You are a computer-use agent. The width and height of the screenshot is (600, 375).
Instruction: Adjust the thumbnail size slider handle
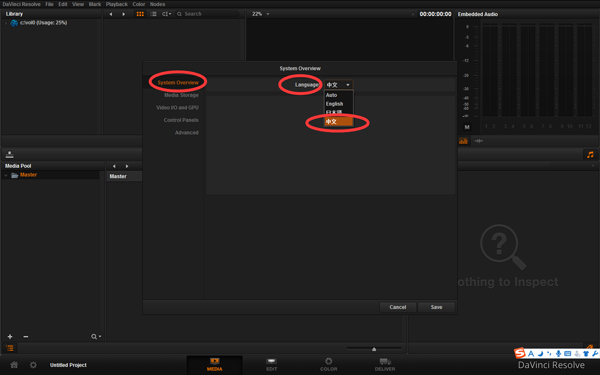[374, 349]
